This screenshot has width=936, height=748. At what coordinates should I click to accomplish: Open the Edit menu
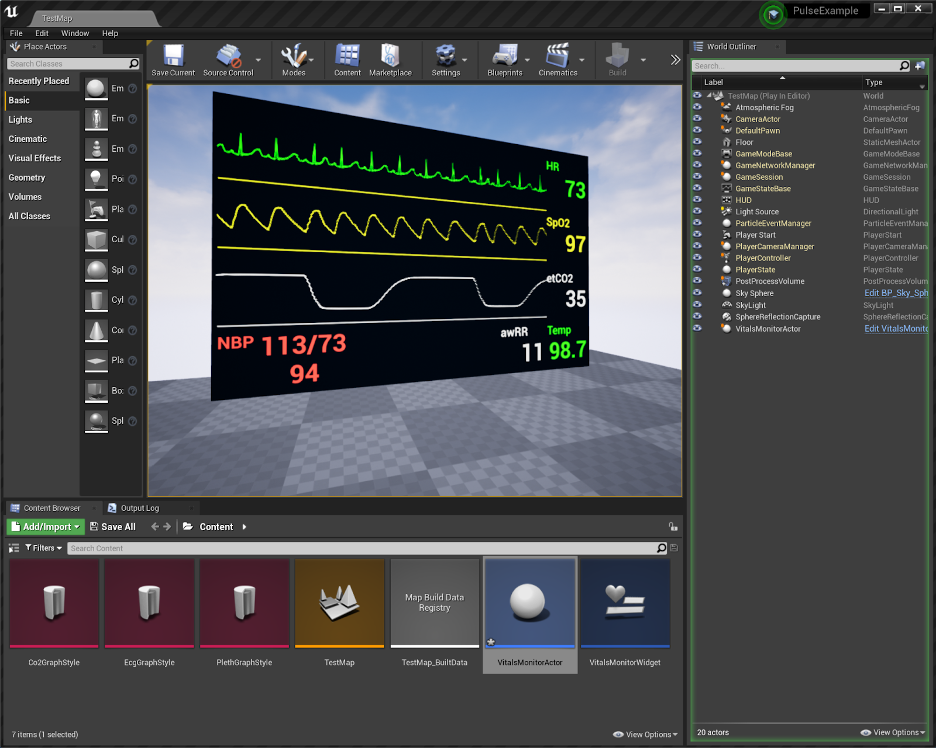click(42, 33)
